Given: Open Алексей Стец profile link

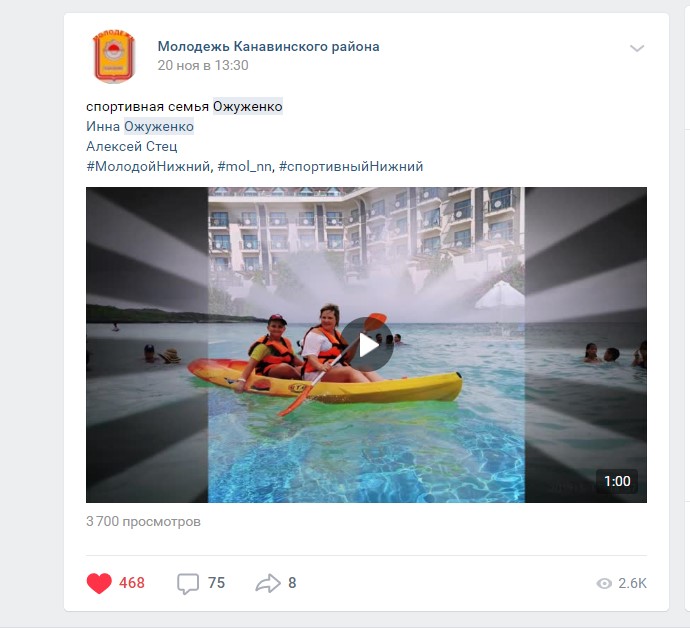Looking at the screenshot, I should 132,146.
